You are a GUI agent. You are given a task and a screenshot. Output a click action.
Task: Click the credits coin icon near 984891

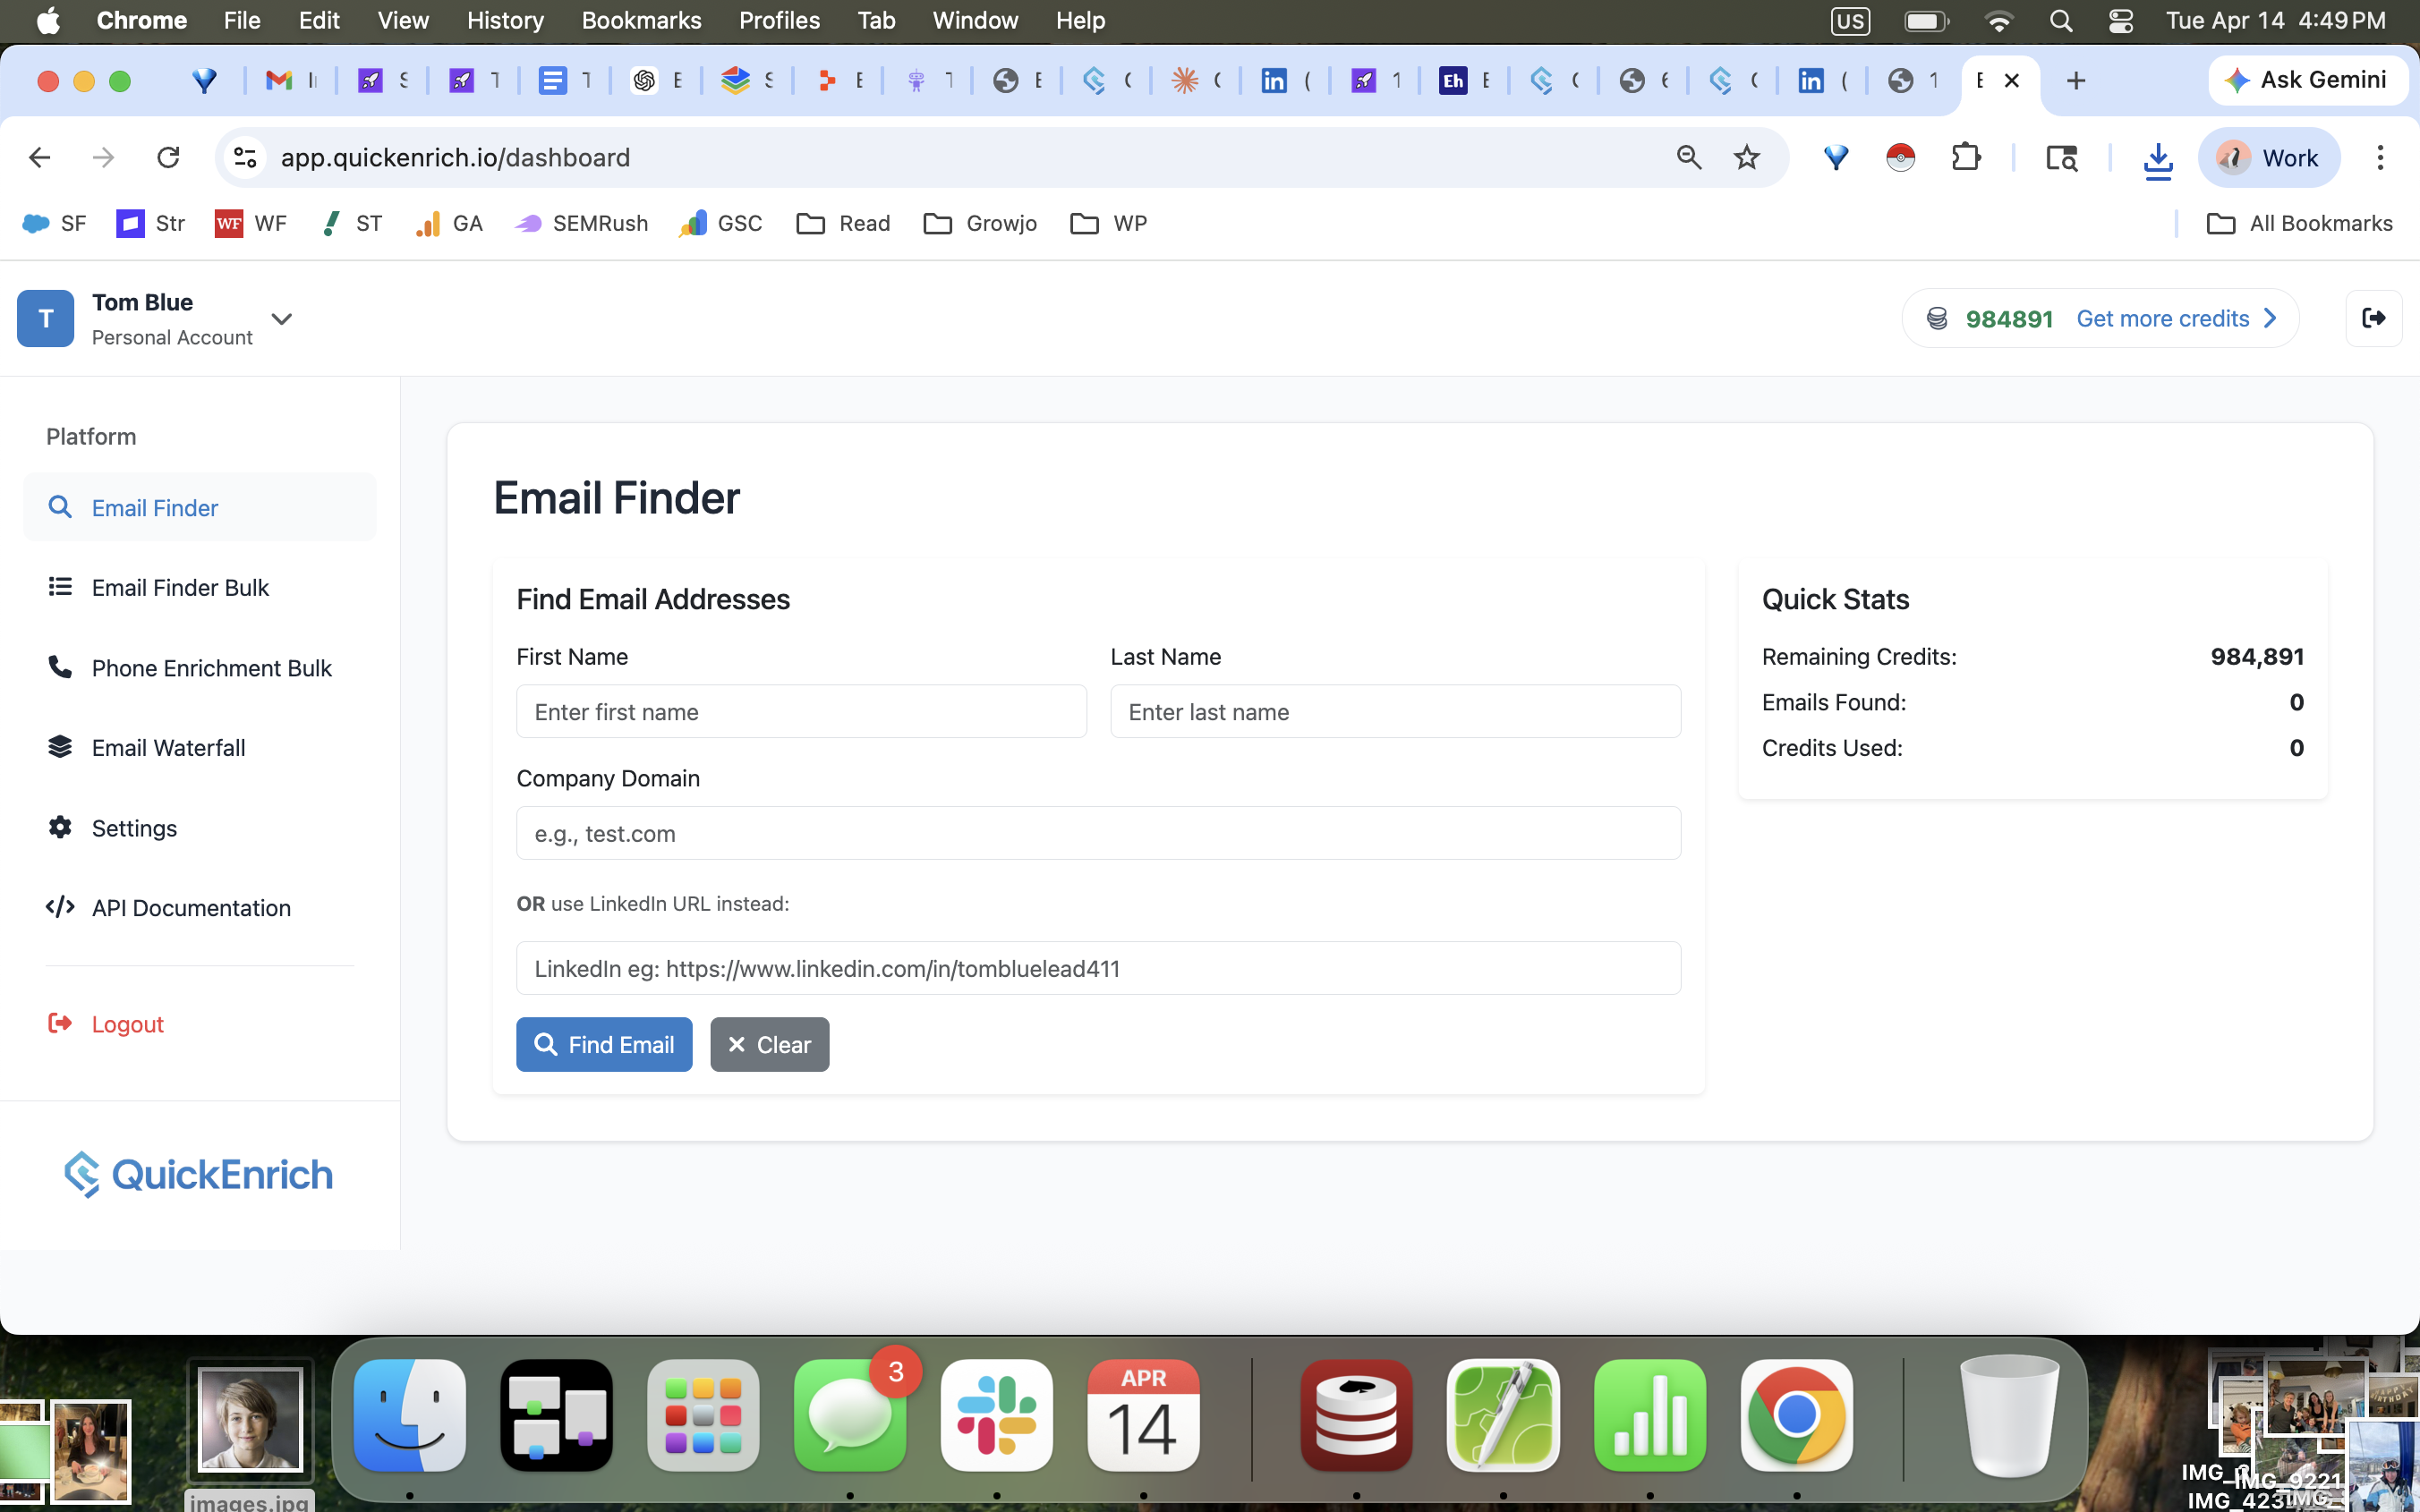tap(1938, 318)
